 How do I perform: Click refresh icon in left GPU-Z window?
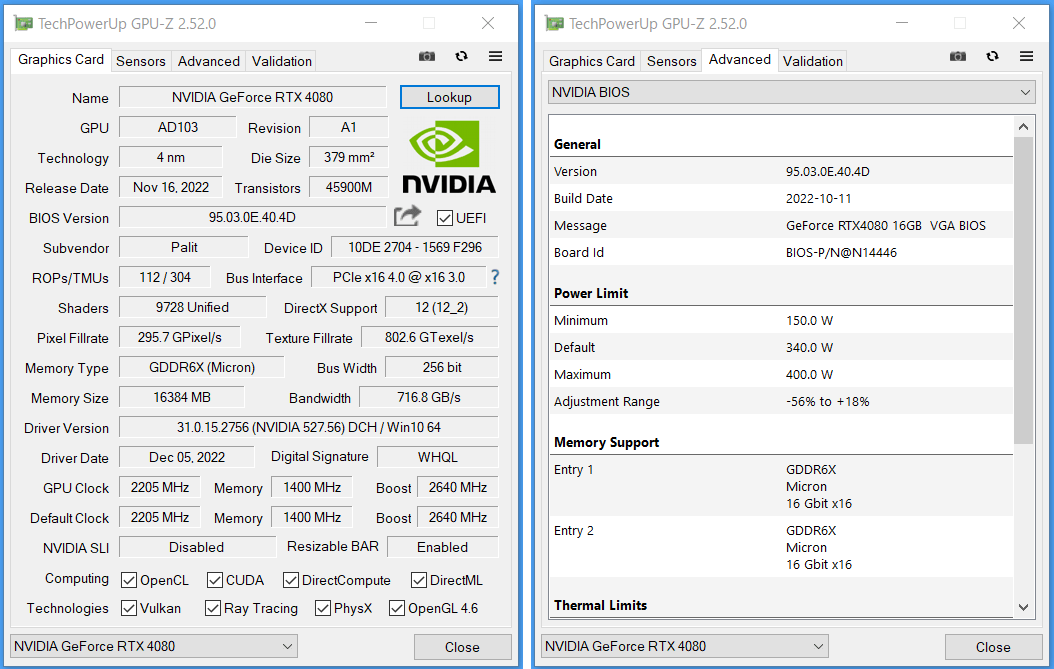(461, 56)
